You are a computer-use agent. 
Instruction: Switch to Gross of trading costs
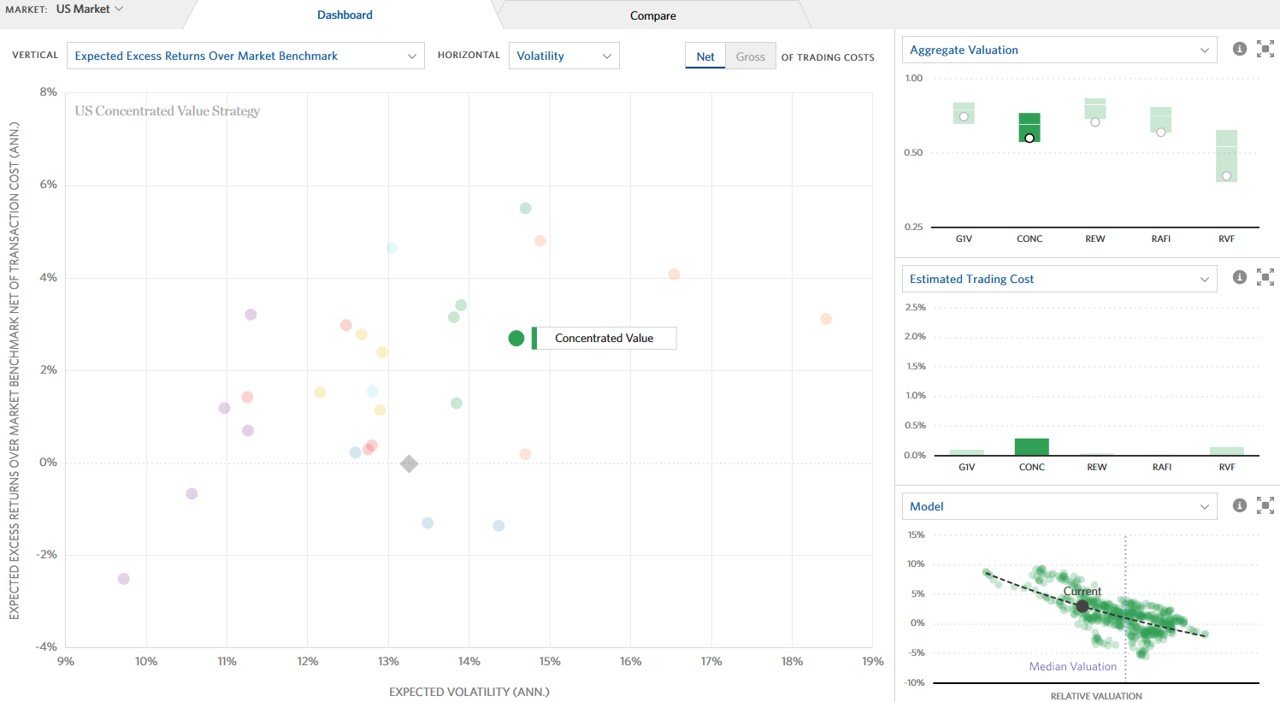(750, 56)
